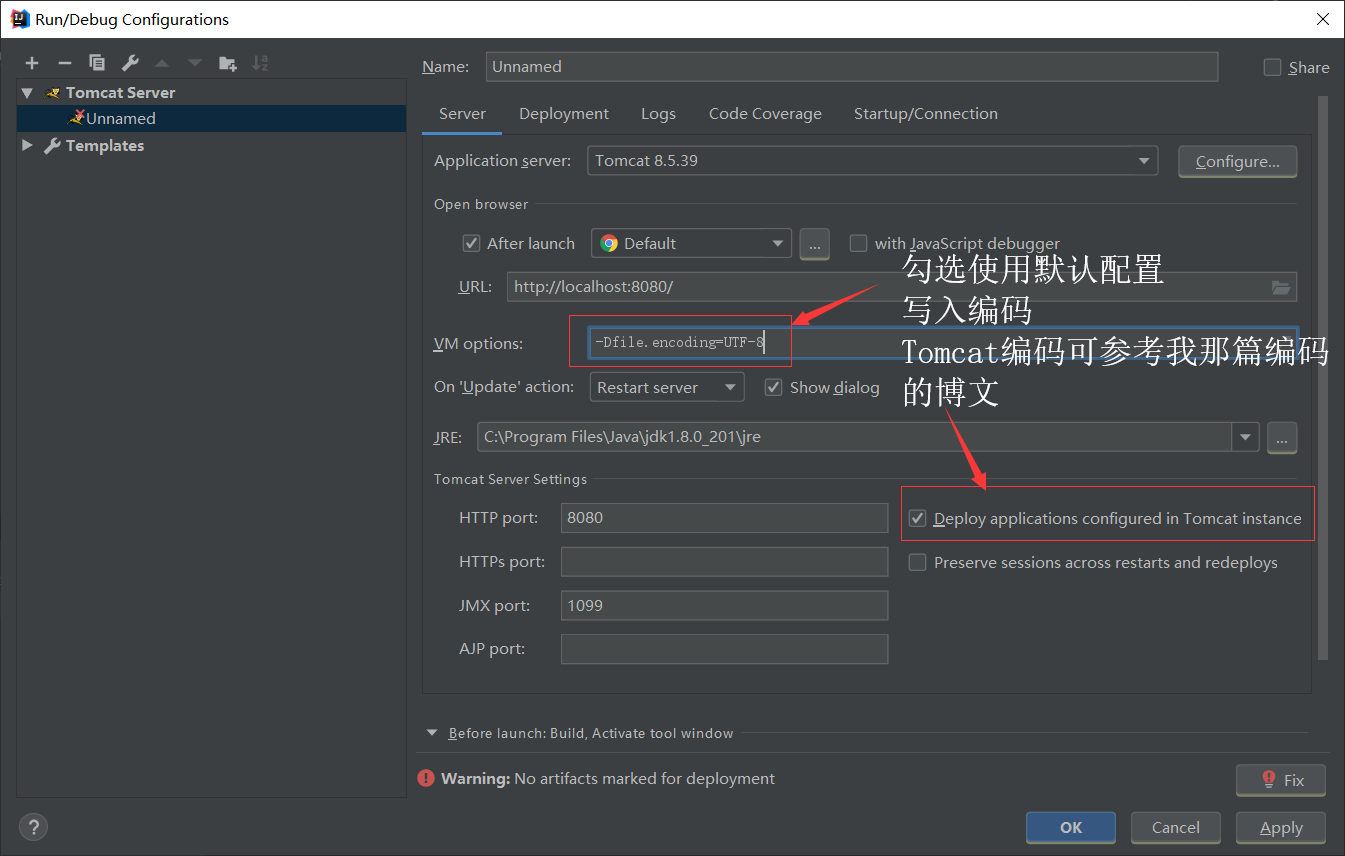
Task: Close the Run/Debug Configurations dialog
Action: pos(1322,19)
